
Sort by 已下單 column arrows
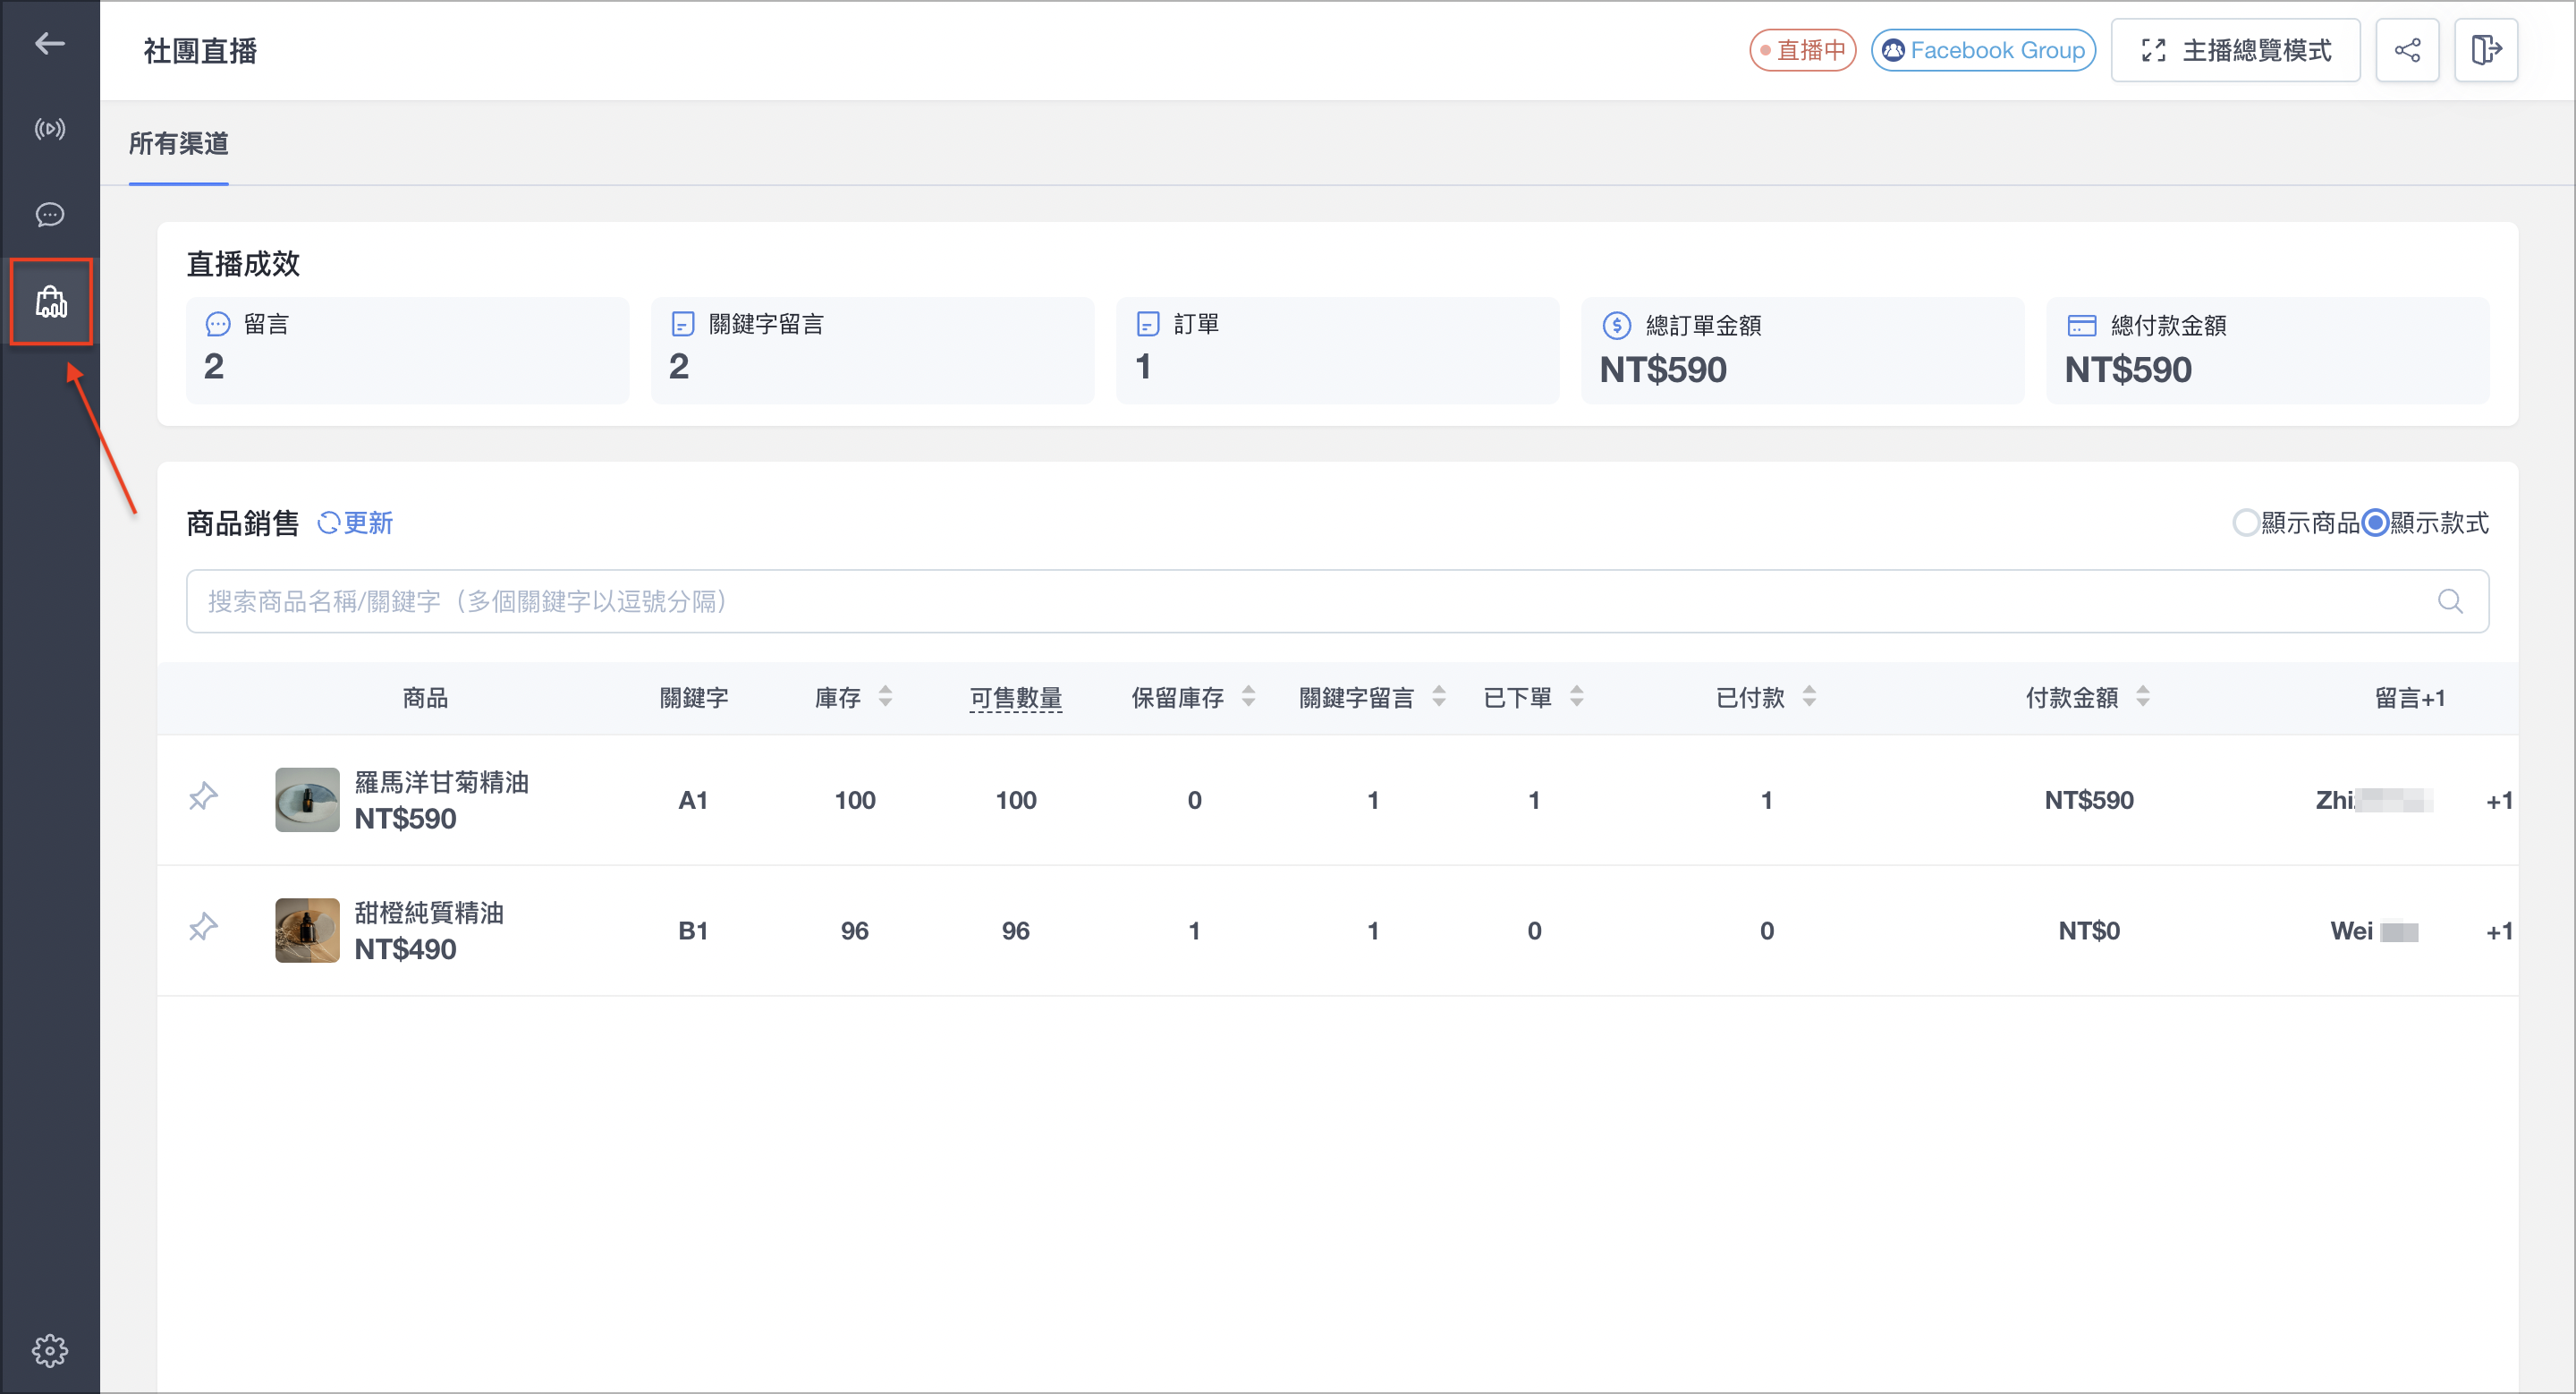tap(1577, 697)
